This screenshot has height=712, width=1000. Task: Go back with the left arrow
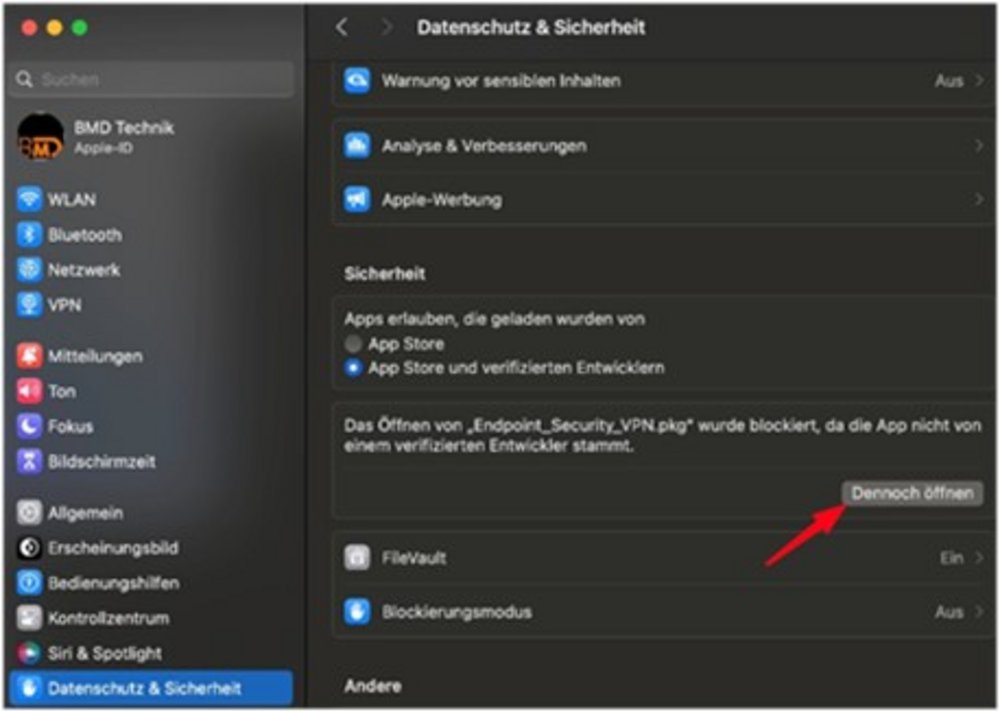[342, 28]
